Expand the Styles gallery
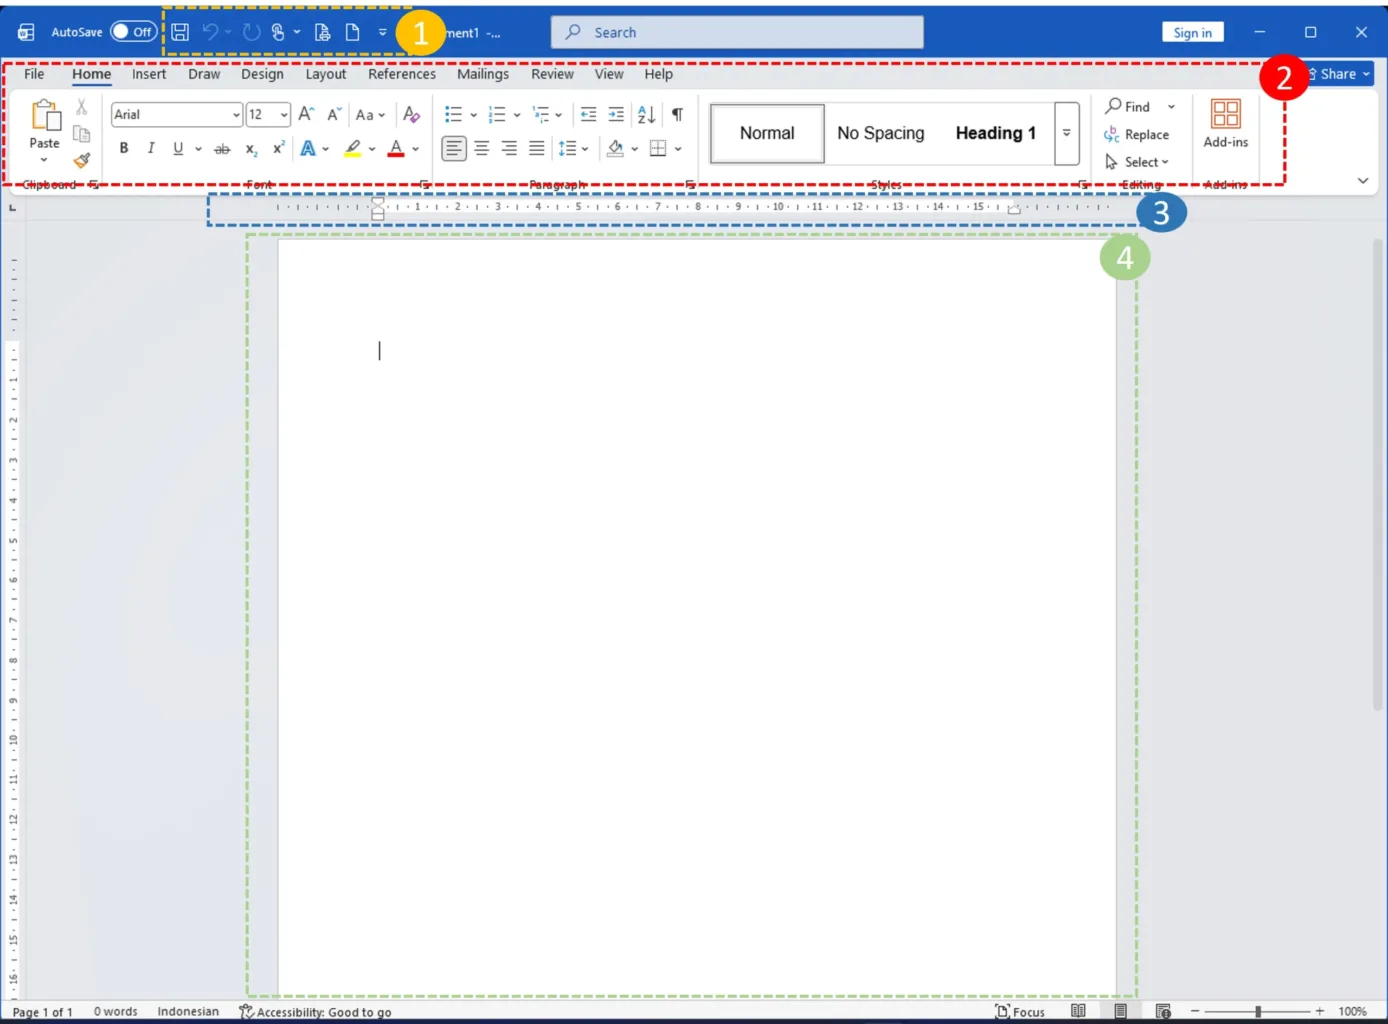 pos(1067,133)
